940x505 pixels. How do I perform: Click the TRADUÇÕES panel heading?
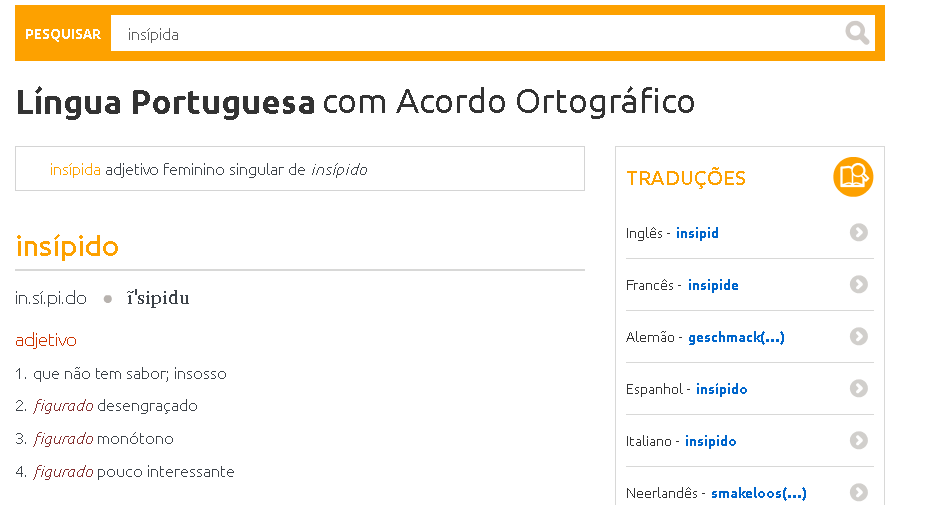click(686, 178)
